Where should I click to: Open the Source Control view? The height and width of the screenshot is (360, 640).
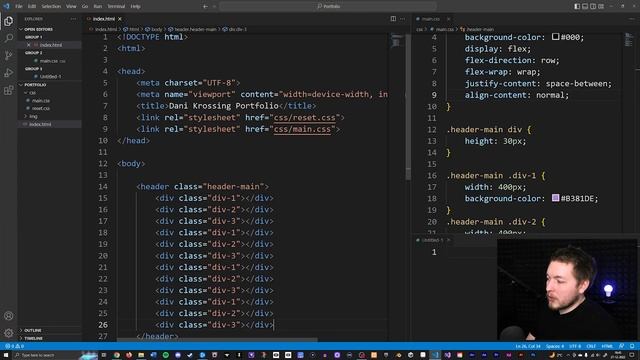click(9, 56)
